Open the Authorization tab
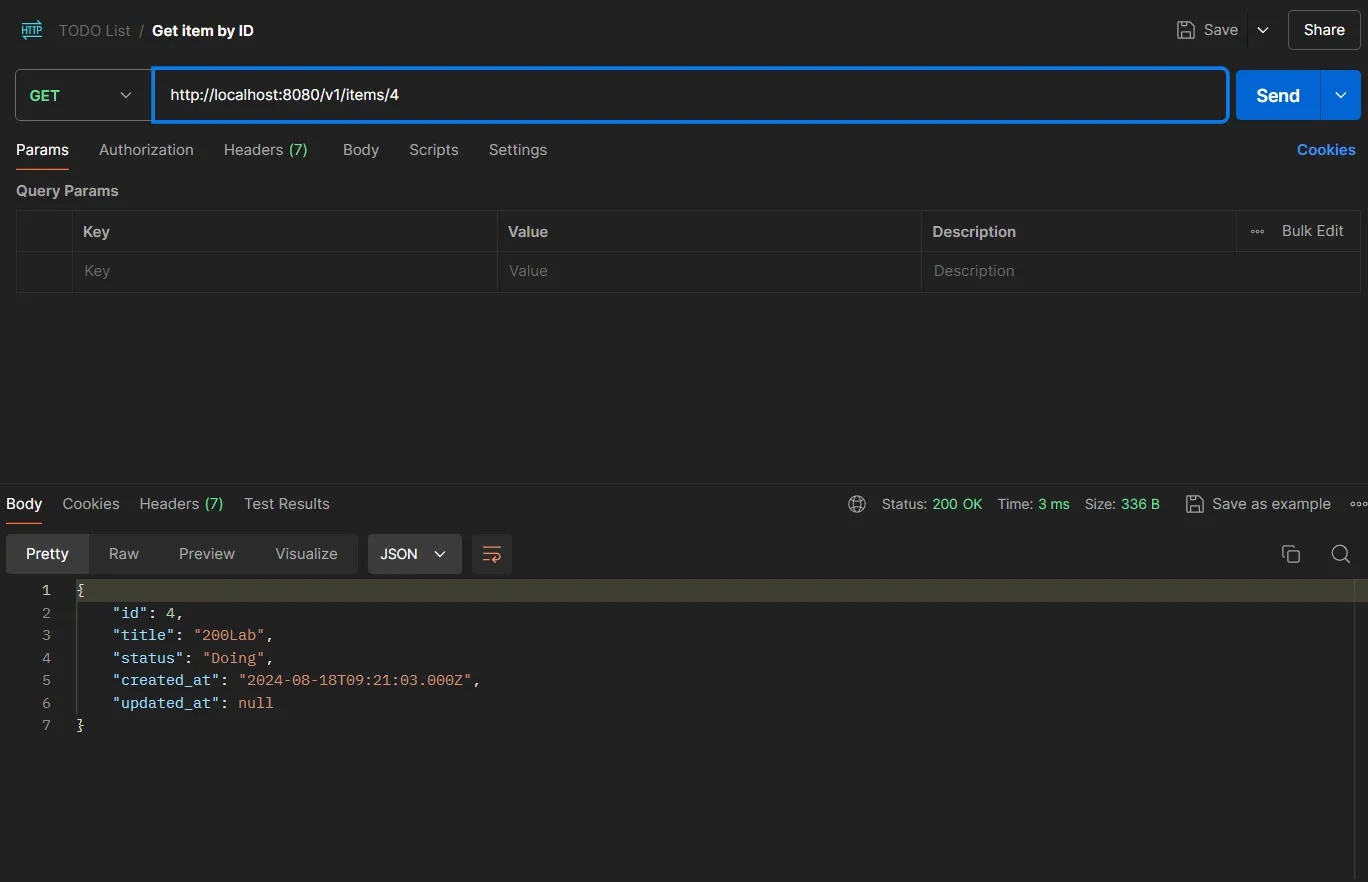 coord(146,150)
